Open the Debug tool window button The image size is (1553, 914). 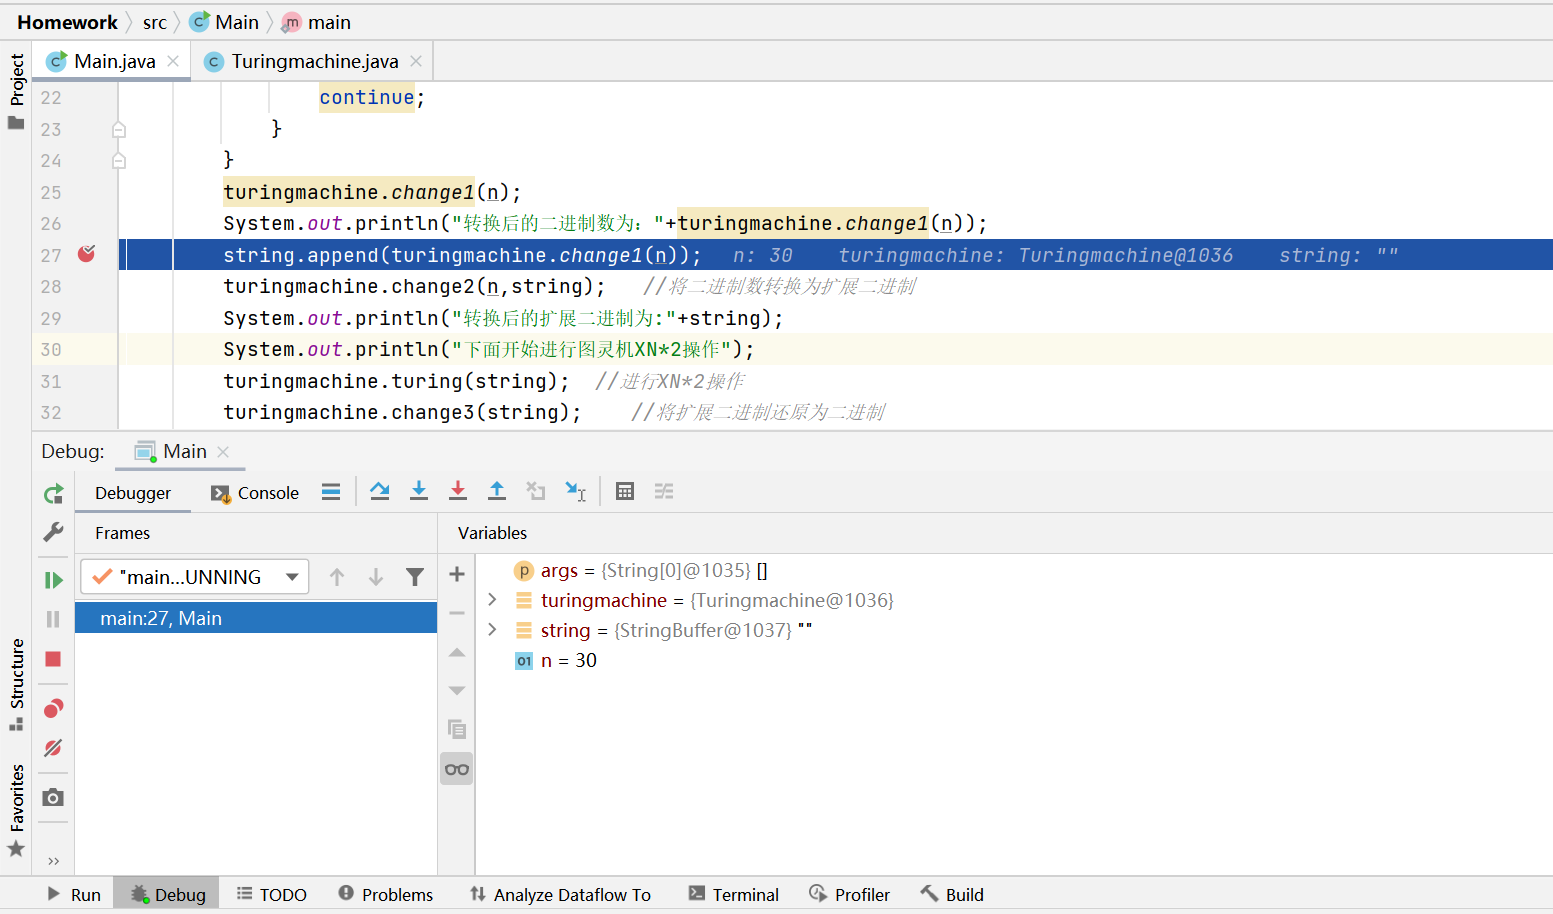pos(167,895)
